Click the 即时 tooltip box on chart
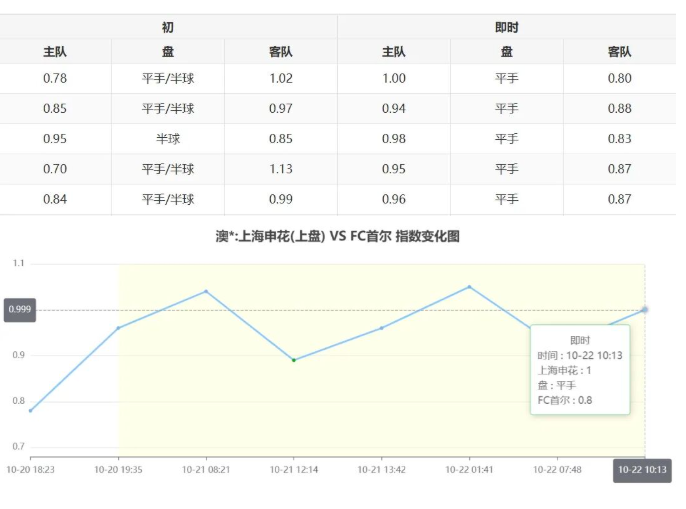Viewport: 686px width, 509px height. [x=580, y=370]
